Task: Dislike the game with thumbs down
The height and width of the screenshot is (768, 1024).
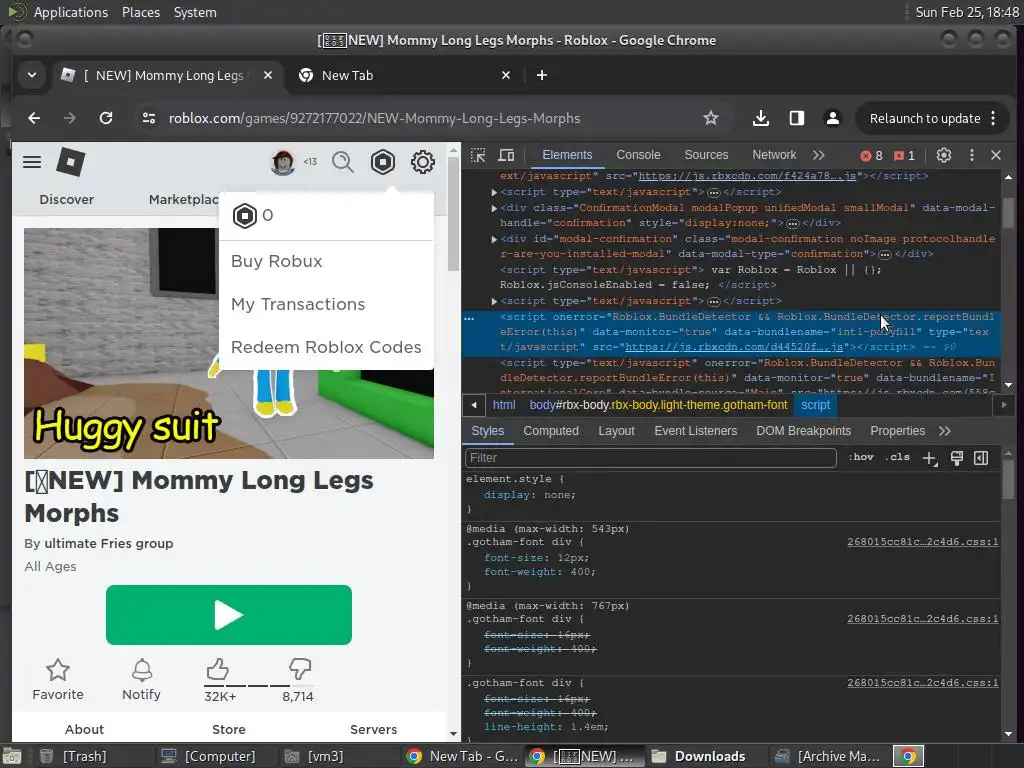Action: tap(300, 669)
